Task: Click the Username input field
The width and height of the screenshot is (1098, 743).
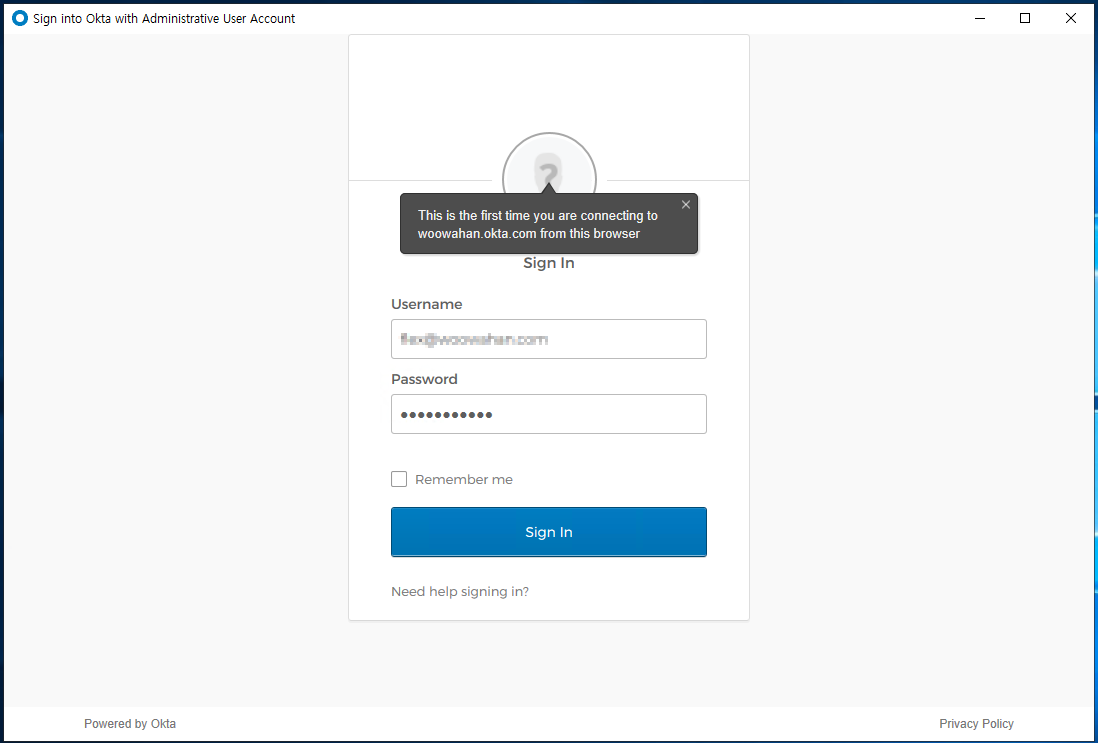Action: click(548, 339)
